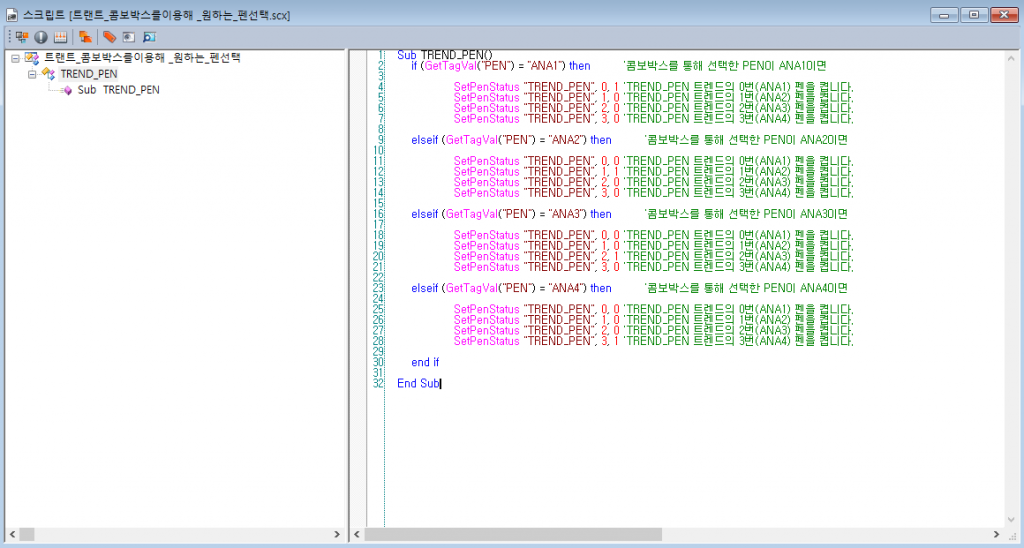Click the stacked orange windows toolbar icon
Screen dimensions: 1024x548
pos(85,37)
